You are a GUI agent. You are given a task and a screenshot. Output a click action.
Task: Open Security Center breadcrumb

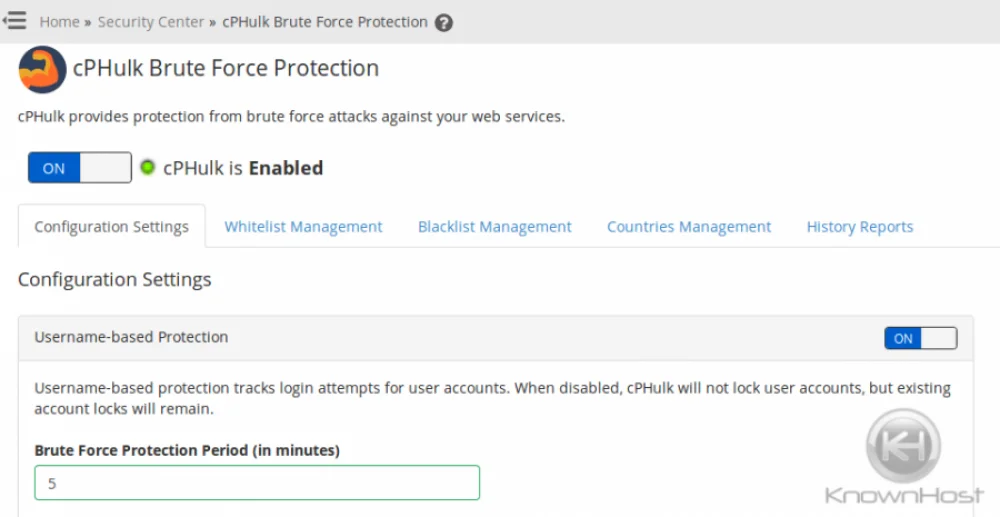[x=151, y=22]
